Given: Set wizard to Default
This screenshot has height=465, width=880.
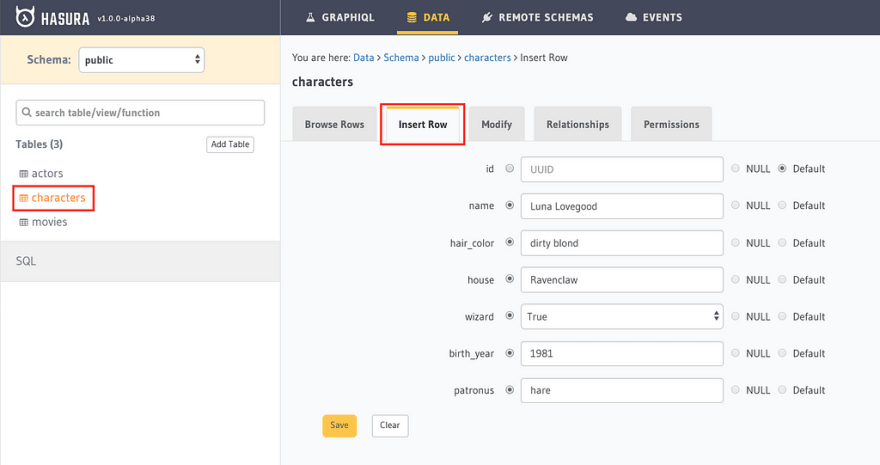Looking at the screenshot, I should [x=782, y=316].
